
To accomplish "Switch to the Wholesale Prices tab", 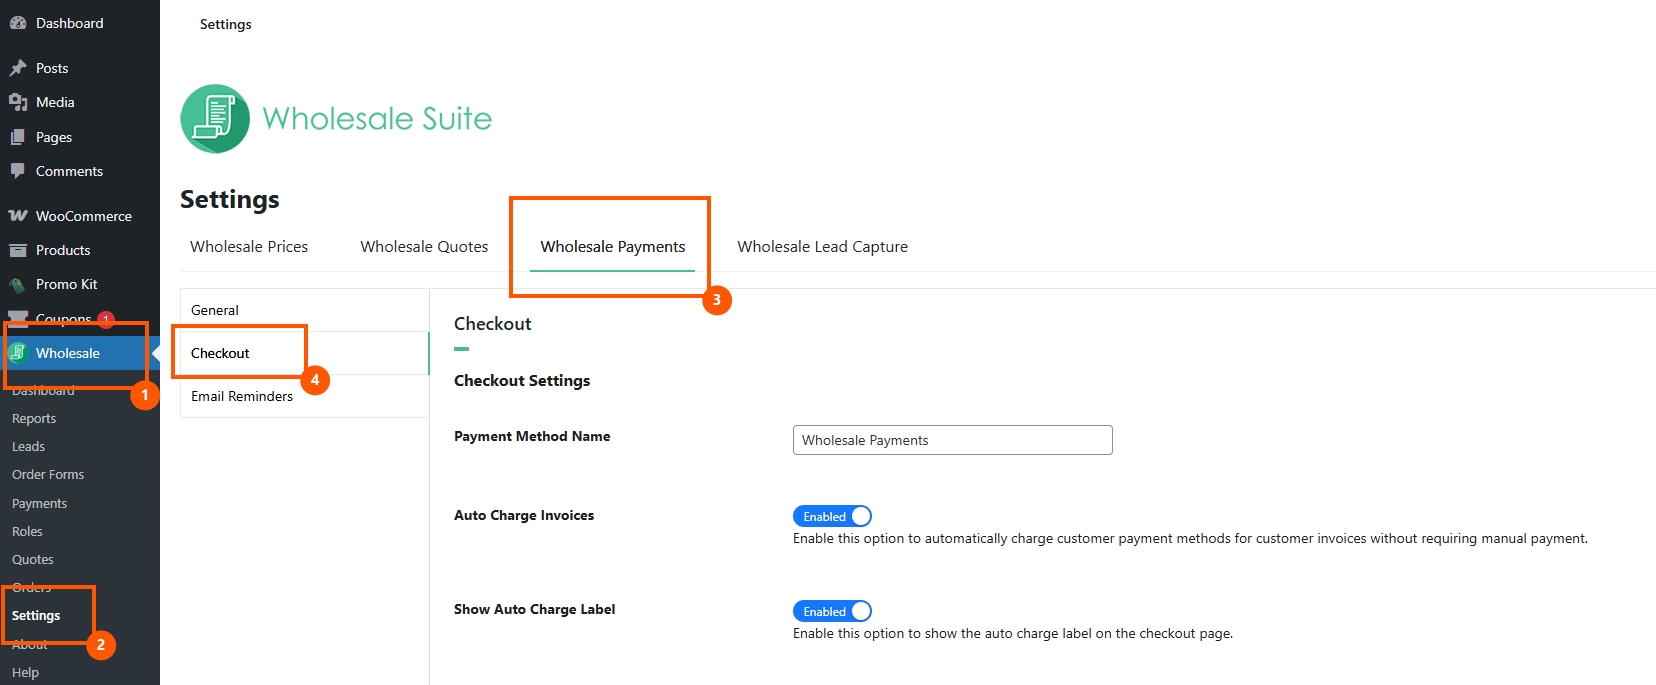I will click(249, 247).
